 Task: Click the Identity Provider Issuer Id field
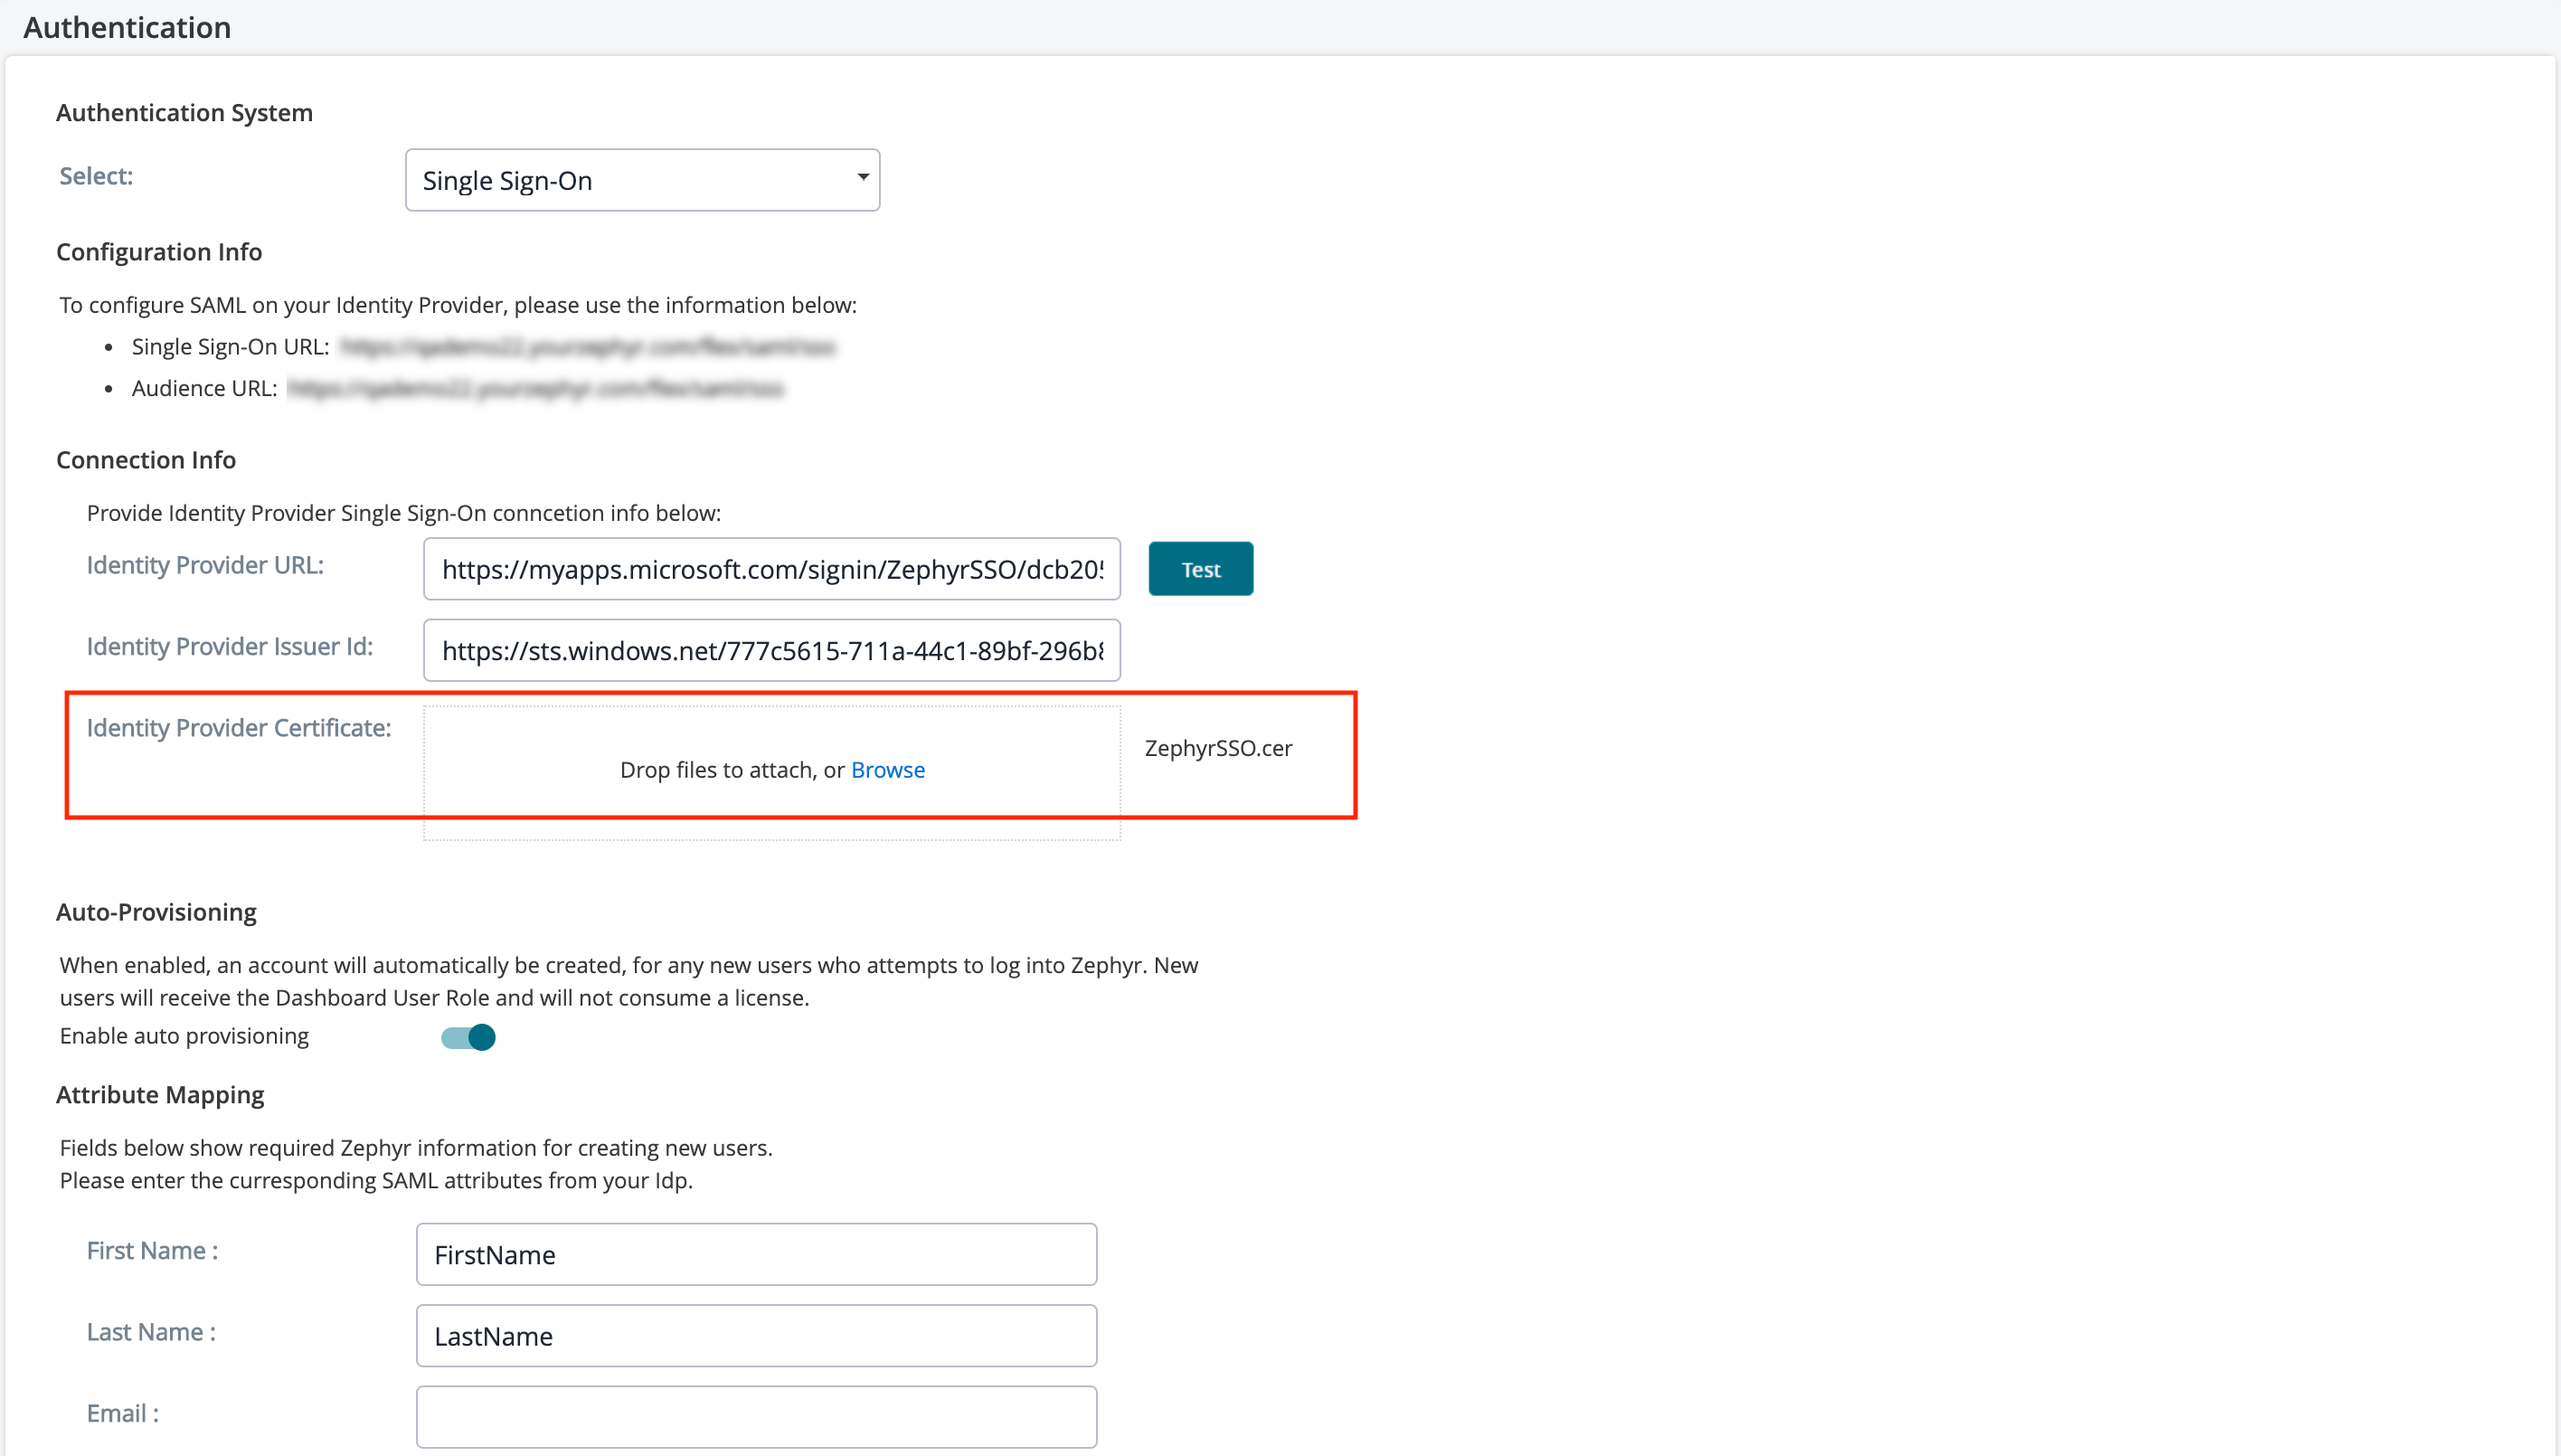click(770, 651)
